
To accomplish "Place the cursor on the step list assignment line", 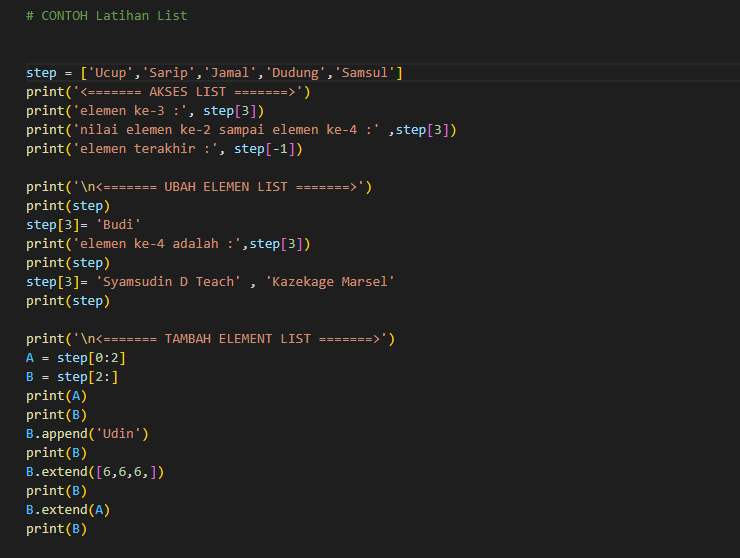I will coord(214,73).
